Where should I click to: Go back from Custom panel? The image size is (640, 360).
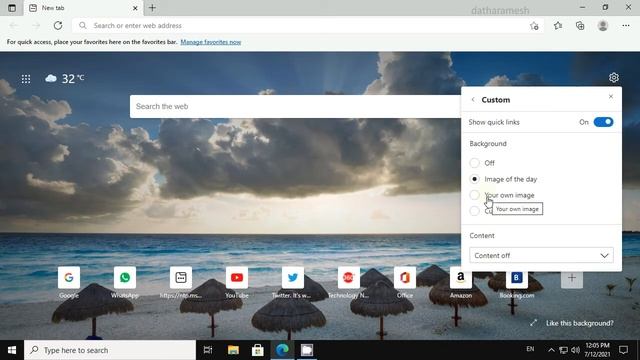click(x=473, y=100)
